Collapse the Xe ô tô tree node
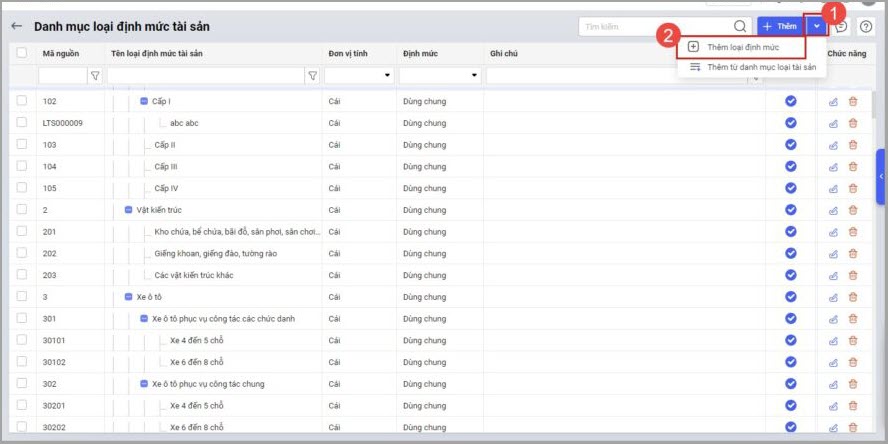888x444 pixels. click(128, 297)
